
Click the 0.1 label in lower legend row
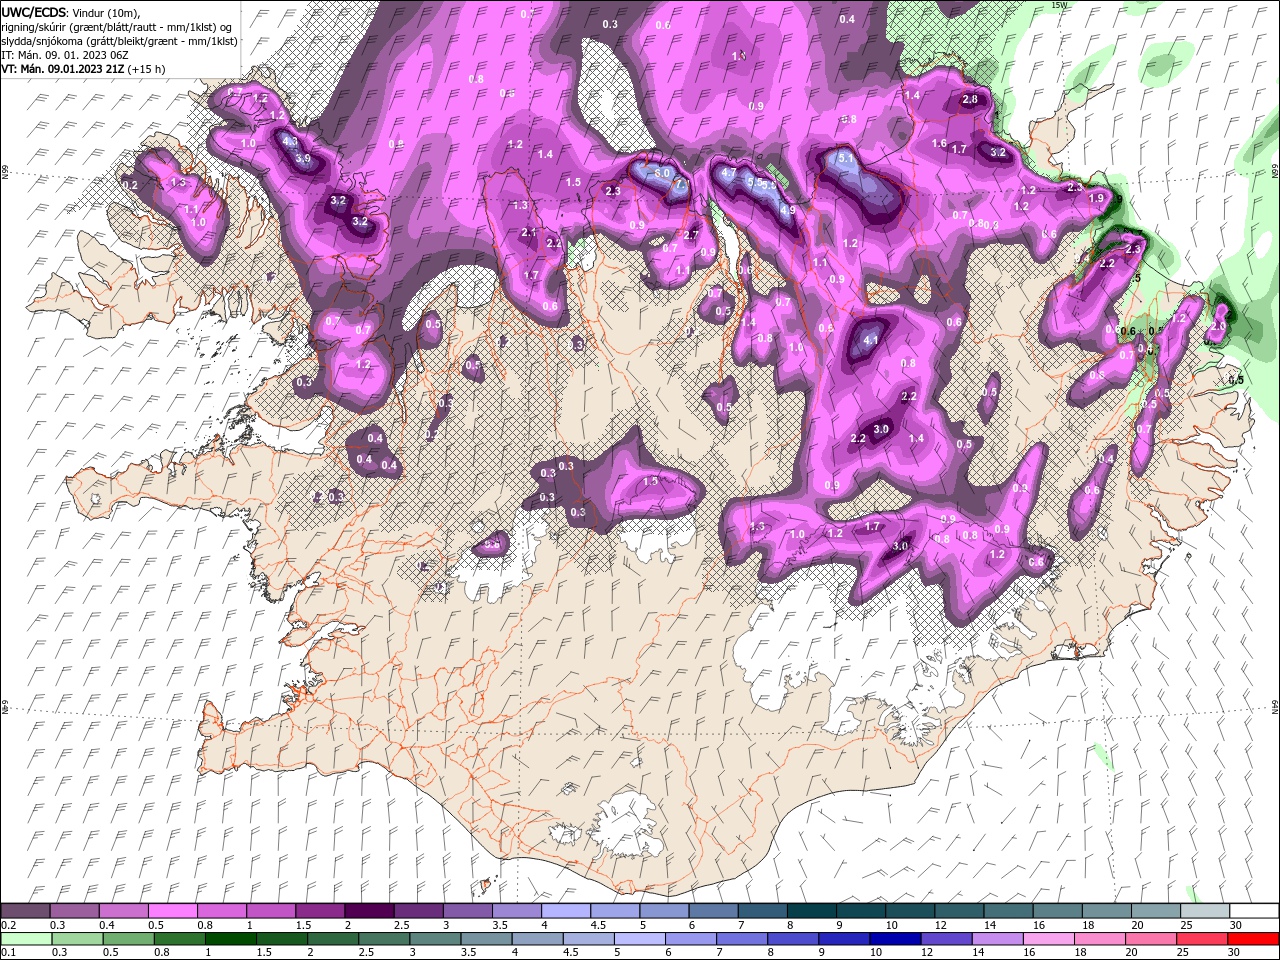click(10, 952)
